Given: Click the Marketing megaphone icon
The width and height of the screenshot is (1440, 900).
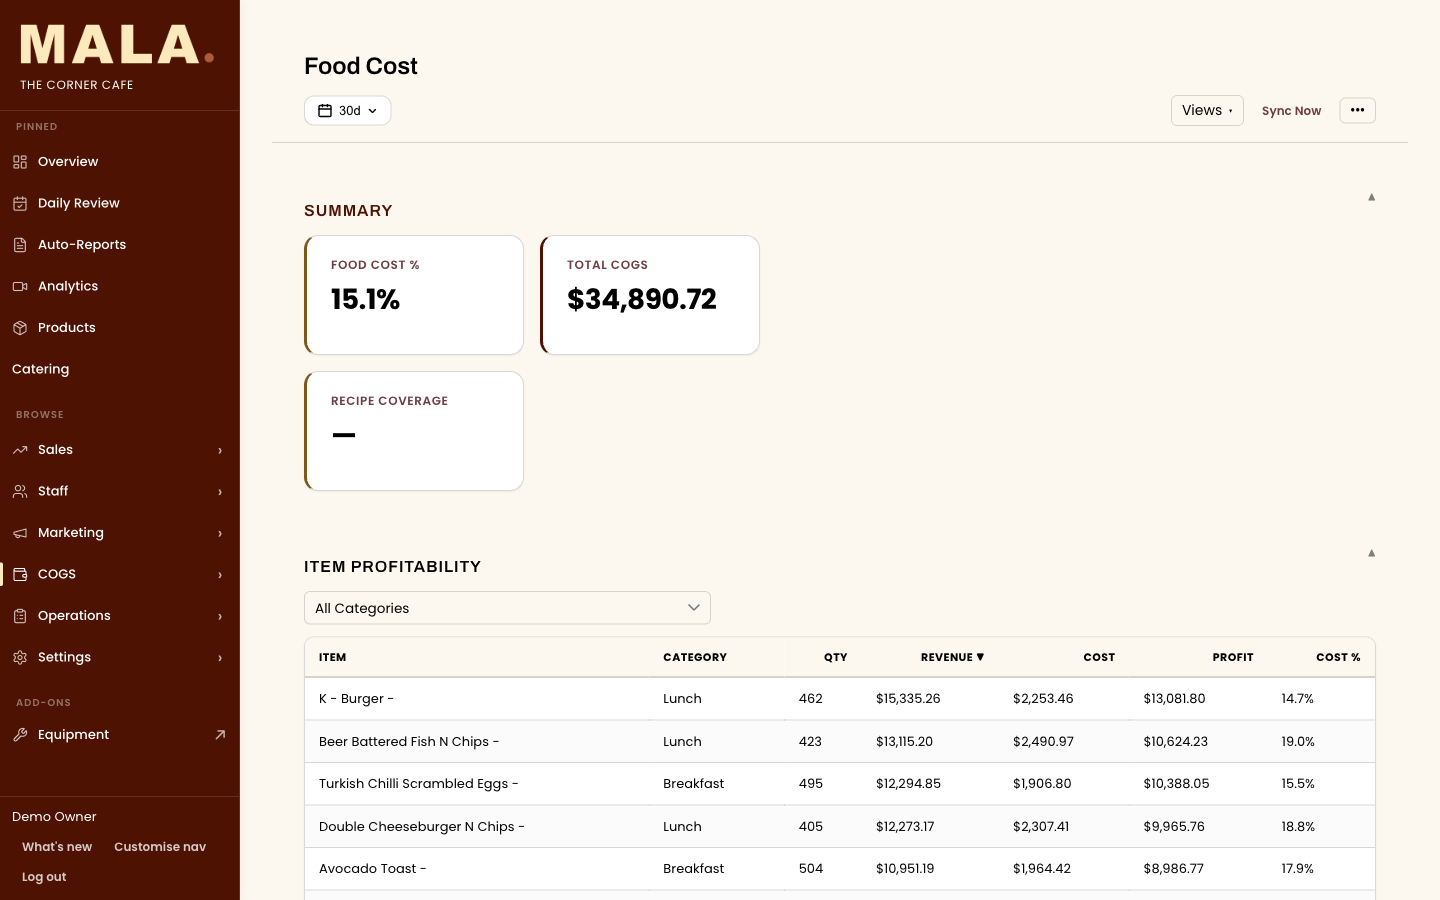Looking at the screenshot, I should pos(20,533).
